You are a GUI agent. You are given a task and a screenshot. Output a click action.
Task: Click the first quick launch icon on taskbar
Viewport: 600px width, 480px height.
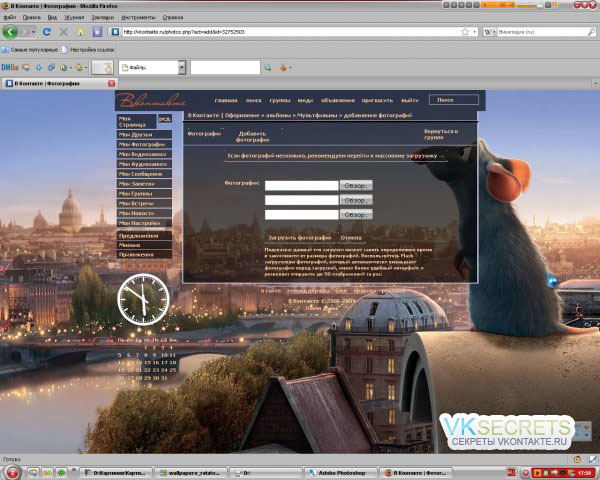click(x=34, y=473)
